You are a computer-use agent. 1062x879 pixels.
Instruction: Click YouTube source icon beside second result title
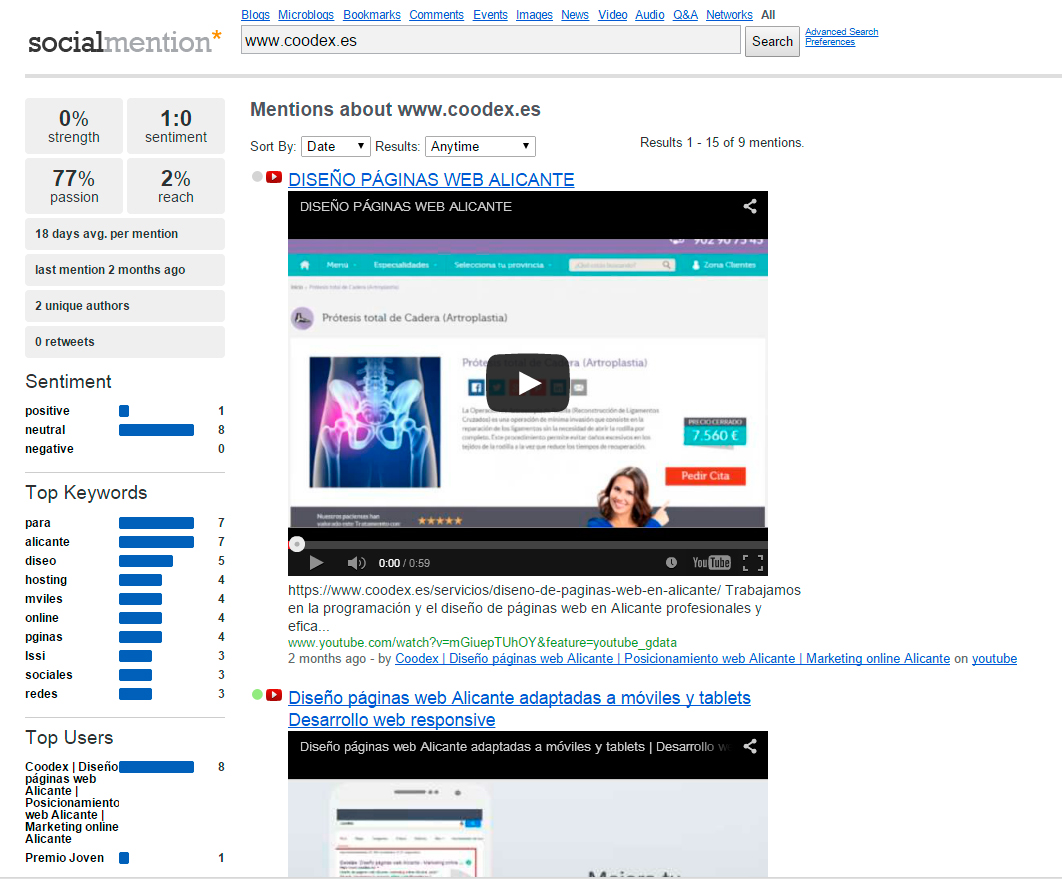(x=274, y=695)
